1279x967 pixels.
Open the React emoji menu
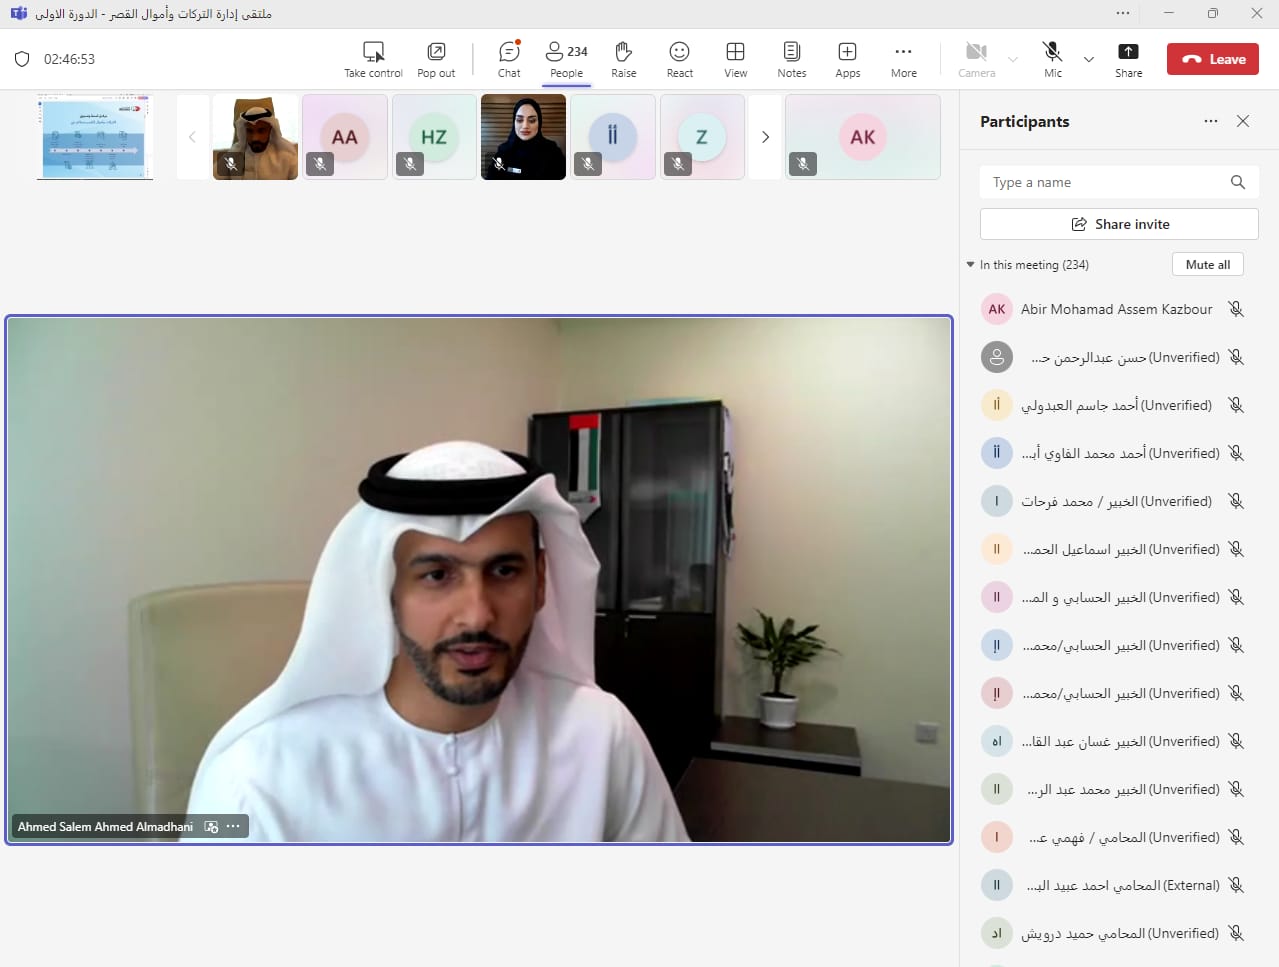pos(680,59)
